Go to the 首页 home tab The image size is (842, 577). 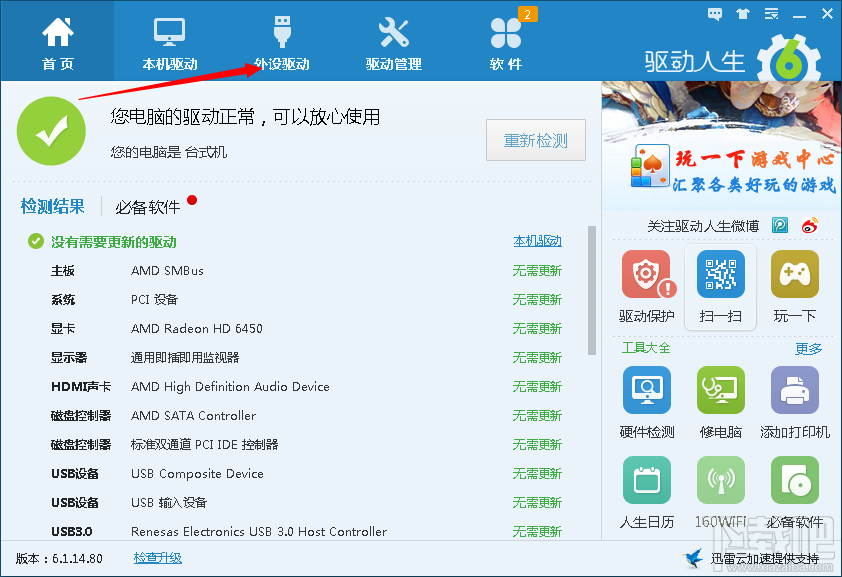click(57, 43)
